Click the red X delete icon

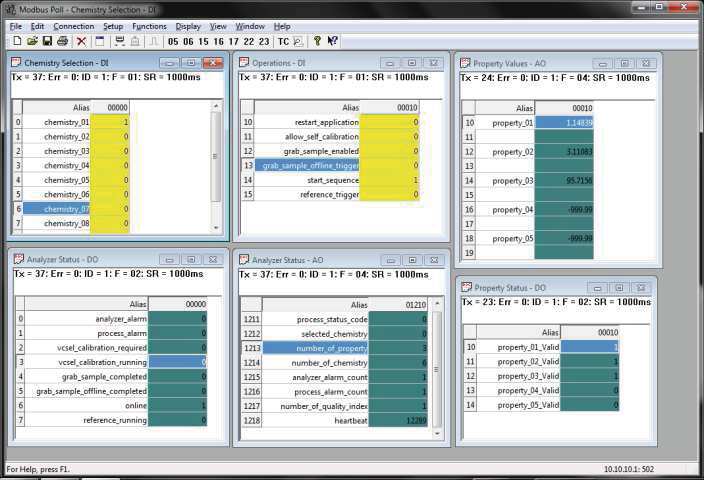82,41
